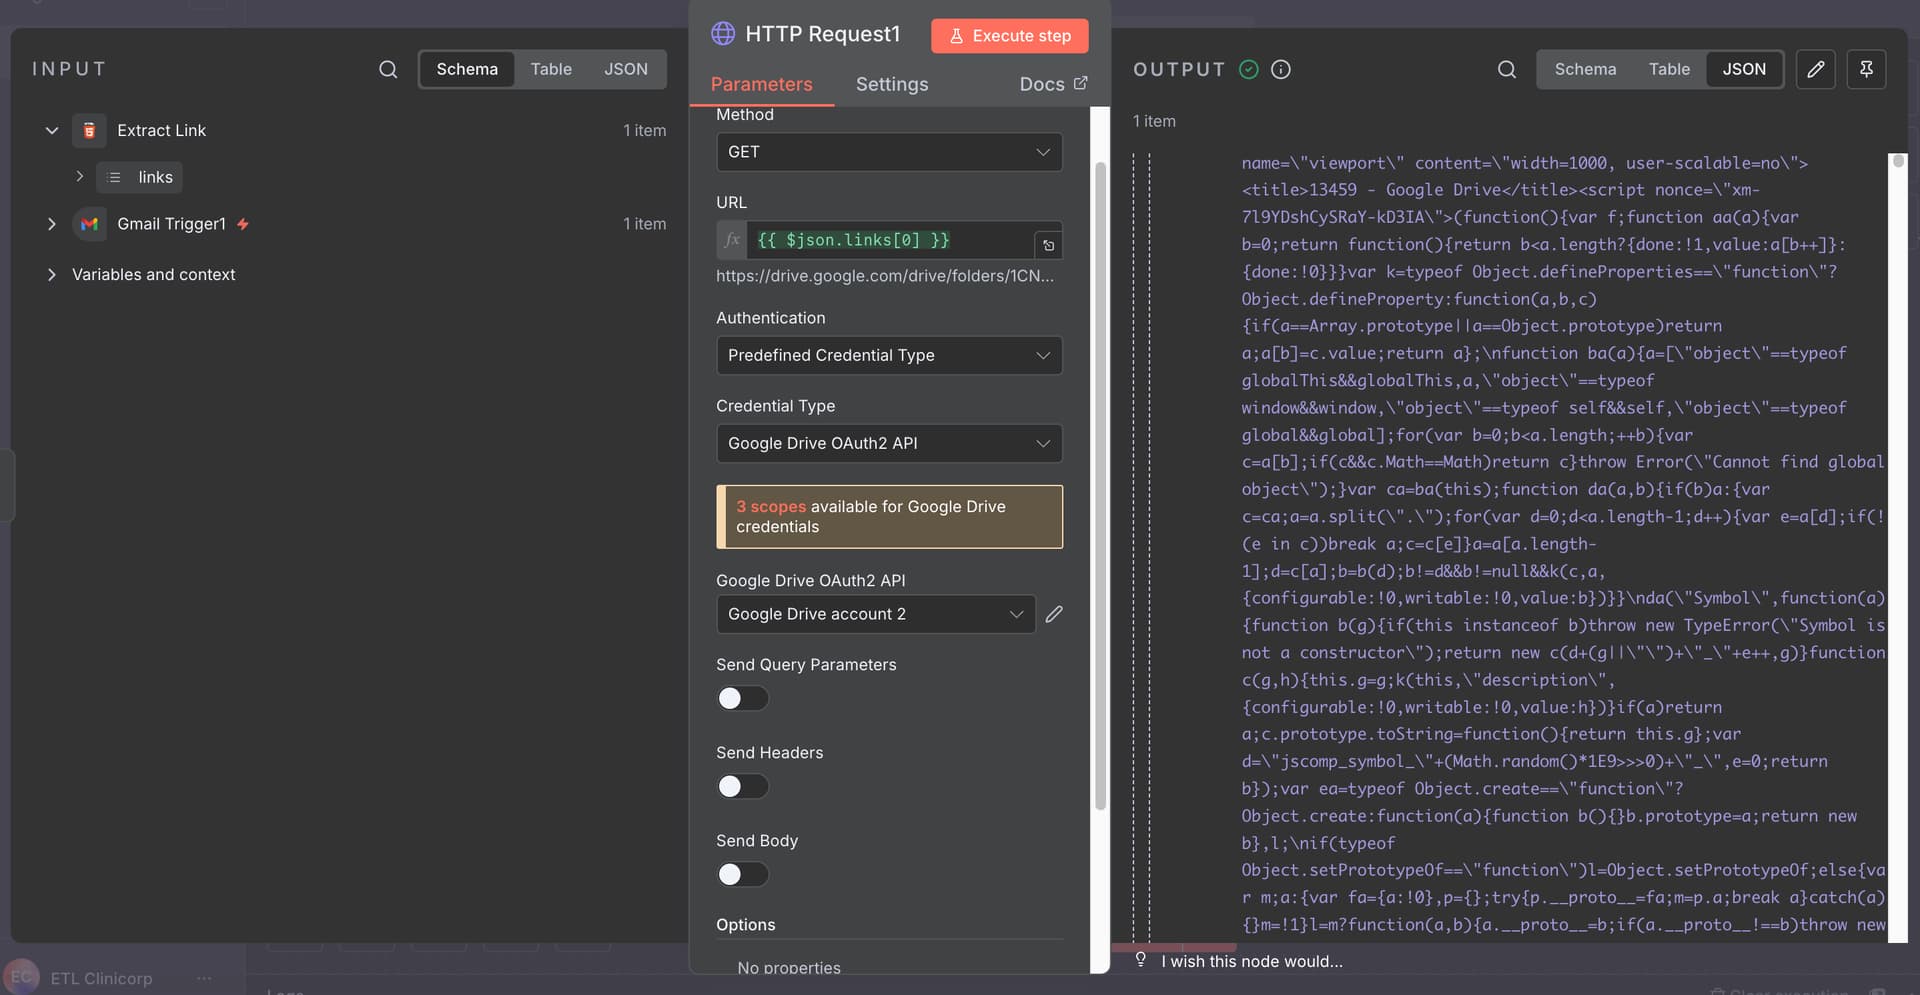Click the HTTP Request1 globe icon

723,33
